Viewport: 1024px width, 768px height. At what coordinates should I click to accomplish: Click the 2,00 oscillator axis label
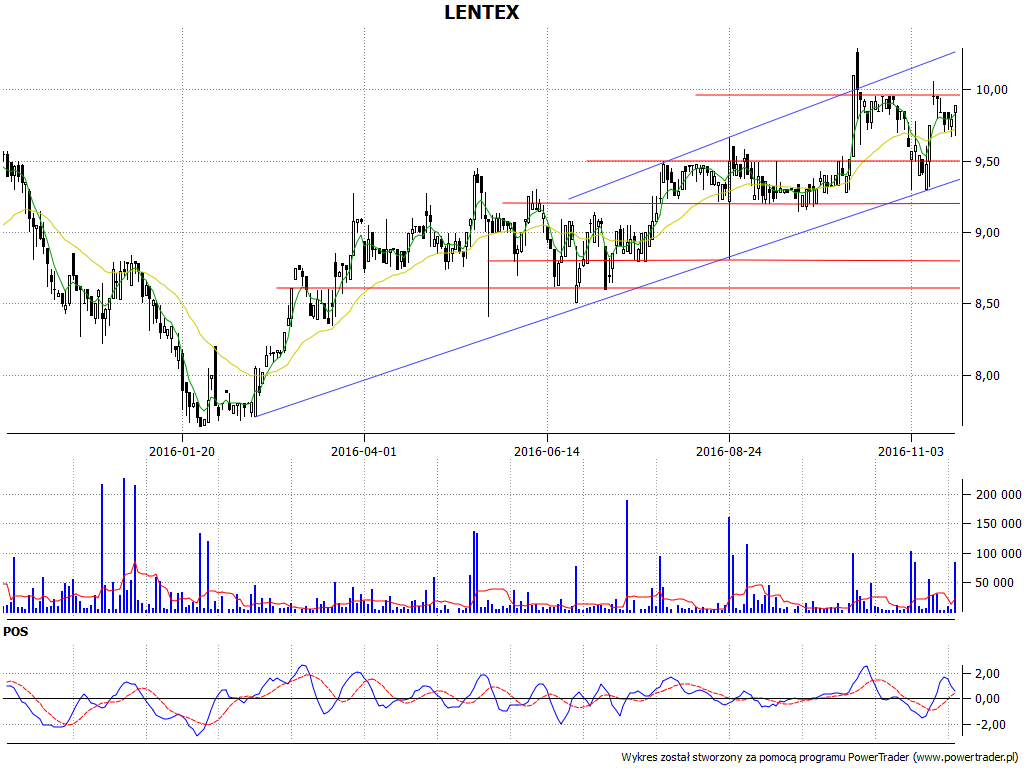click(x=987, y=673)
